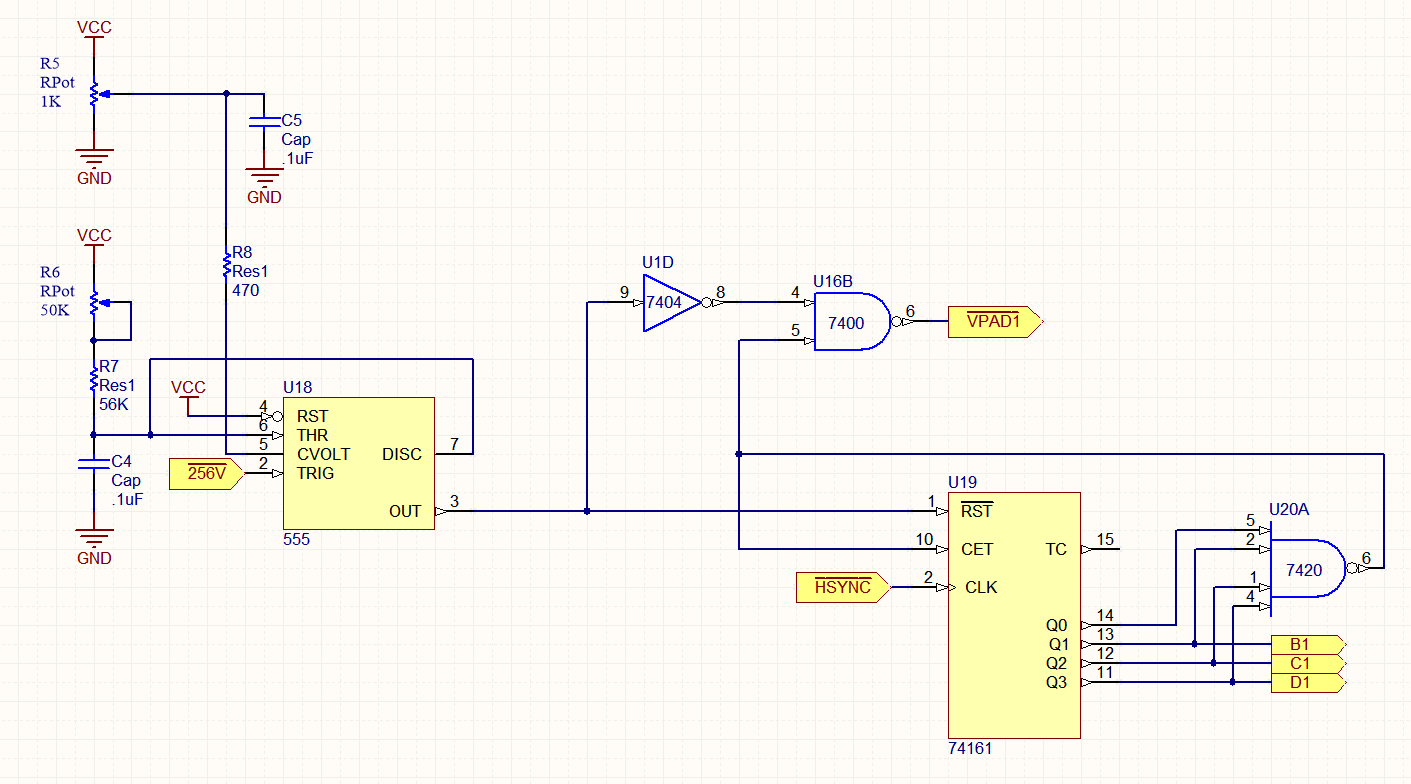The height and width of the screenshot is (784, 1411).
Task: Click the 56K value text of R7
Action: click(114, 404)
